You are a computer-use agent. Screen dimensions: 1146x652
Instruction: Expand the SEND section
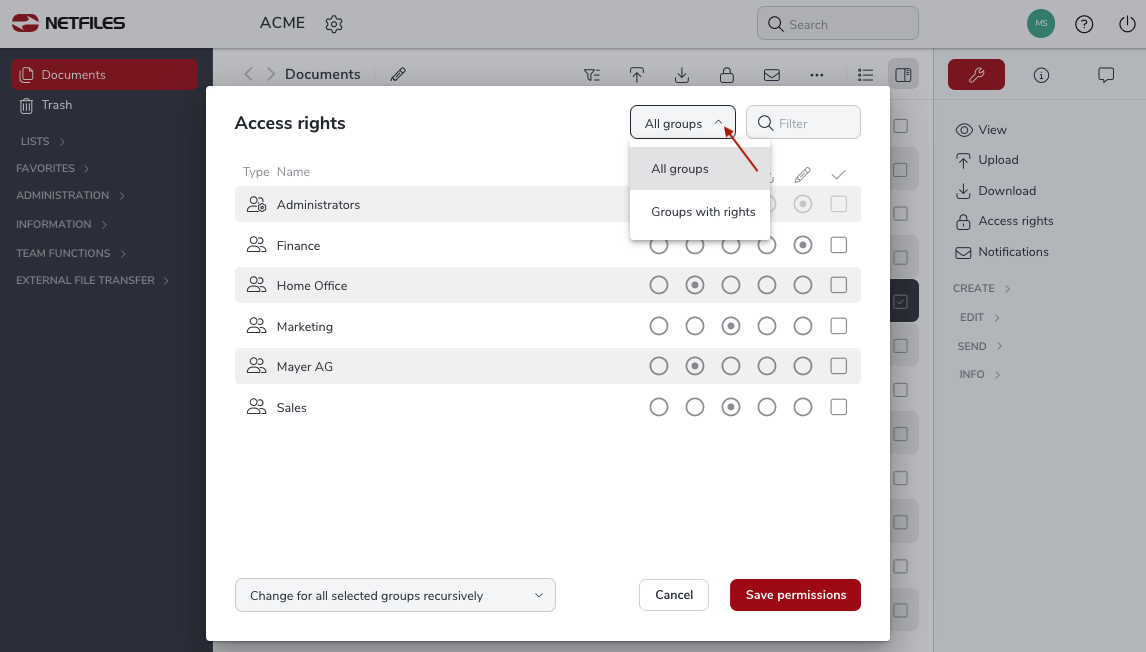coord(980,346)
